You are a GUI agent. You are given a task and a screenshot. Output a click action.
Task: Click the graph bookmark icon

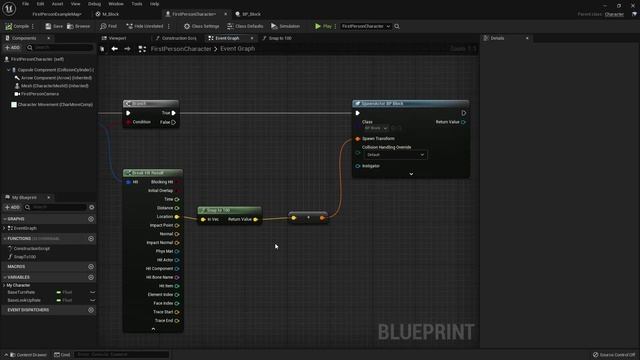(x=102, y=49)
